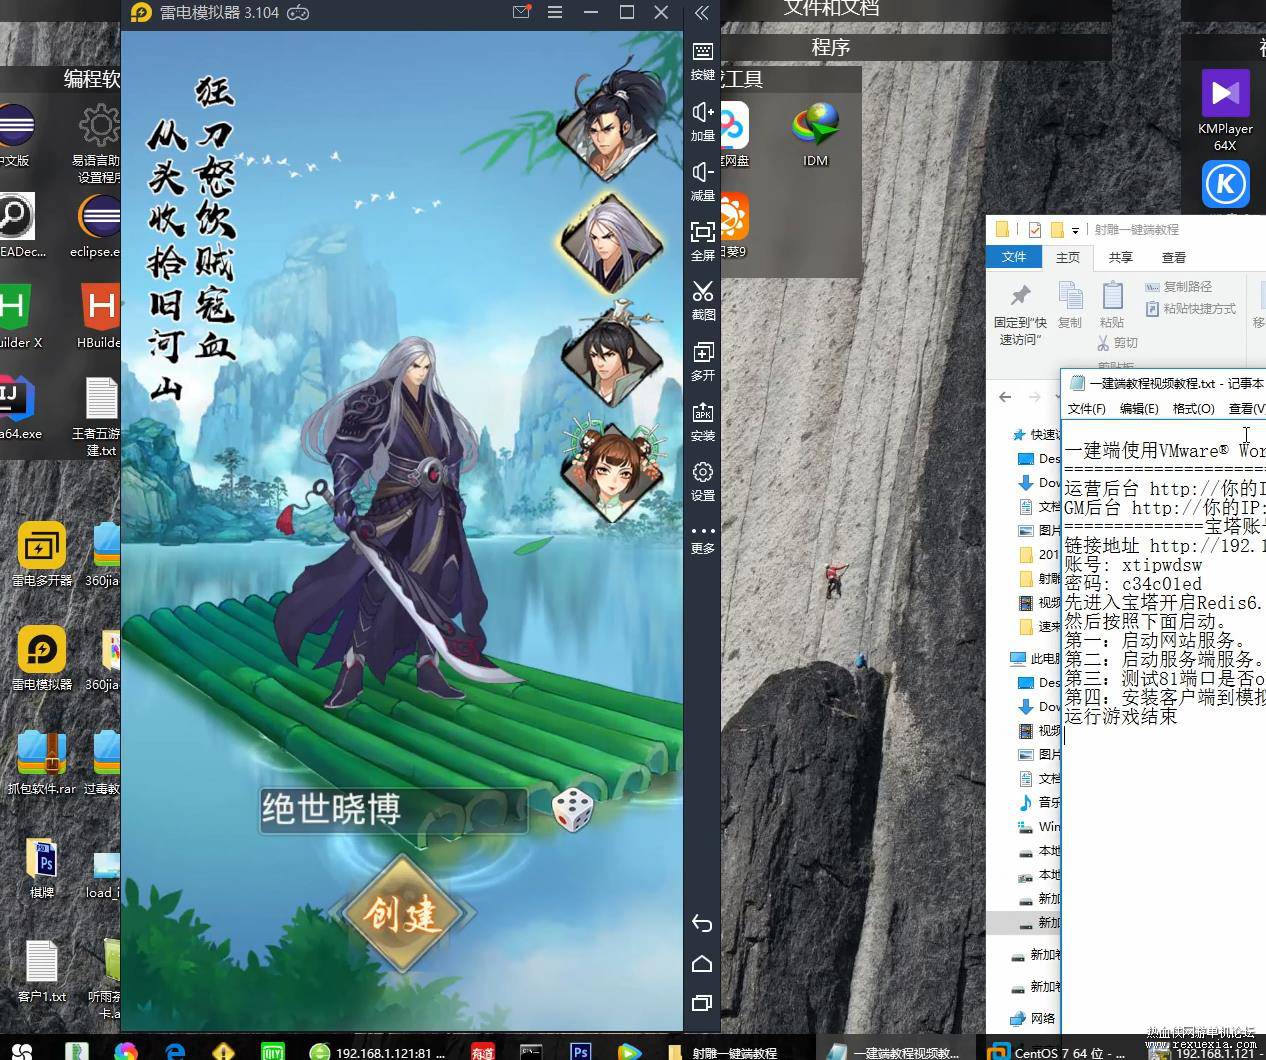The width and height of the screenshot is (1266, 1060).
Task: Click the 复制 copy button in ribbon
Action: tap(1070, 305)
